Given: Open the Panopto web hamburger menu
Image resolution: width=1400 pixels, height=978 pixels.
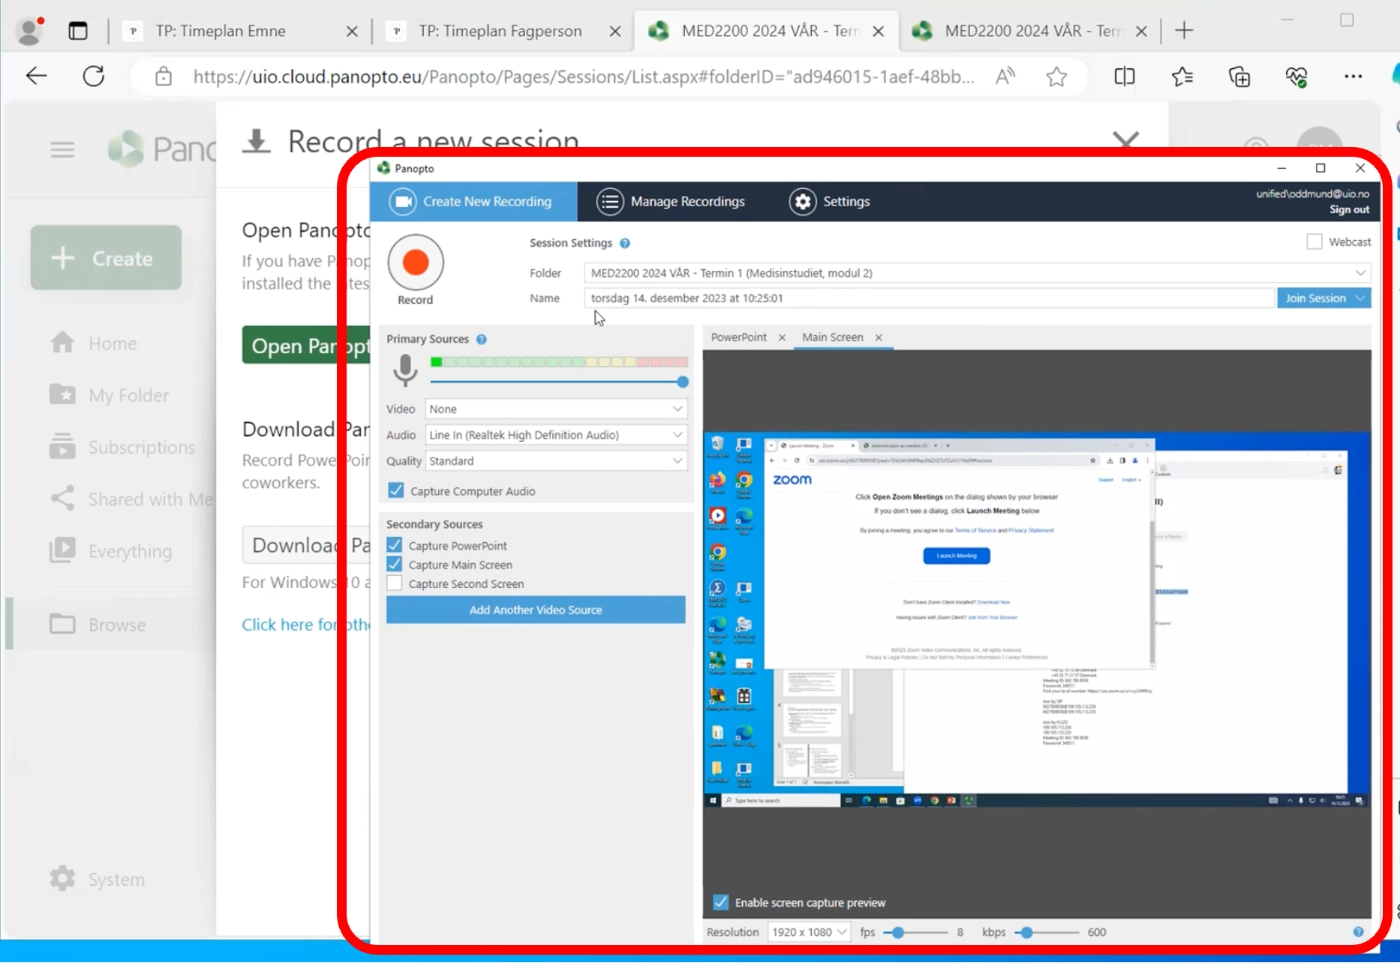Looking at the screenshot, I should coord(63,150).
